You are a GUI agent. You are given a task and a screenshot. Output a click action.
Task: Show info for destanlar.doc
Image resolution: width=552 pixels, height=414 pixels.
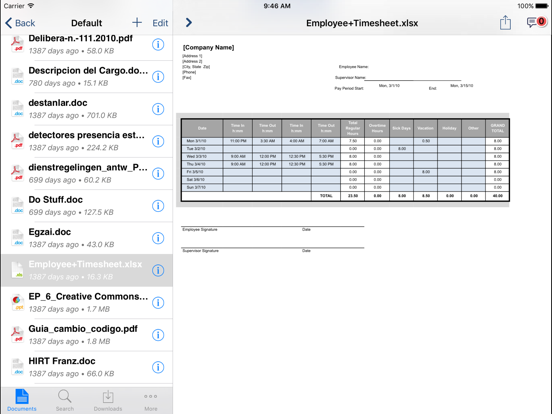[x=158, y=109]
